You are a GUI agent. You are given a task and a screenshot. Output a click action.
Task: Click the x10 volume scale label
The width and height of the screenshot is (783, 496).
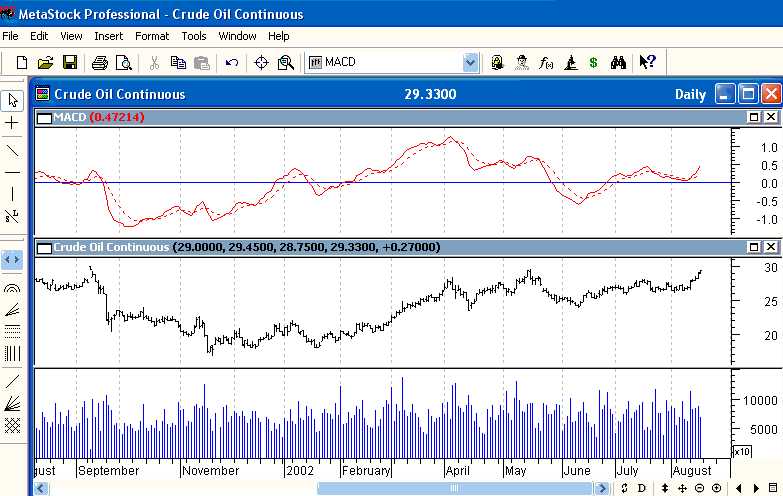point(743,452)
